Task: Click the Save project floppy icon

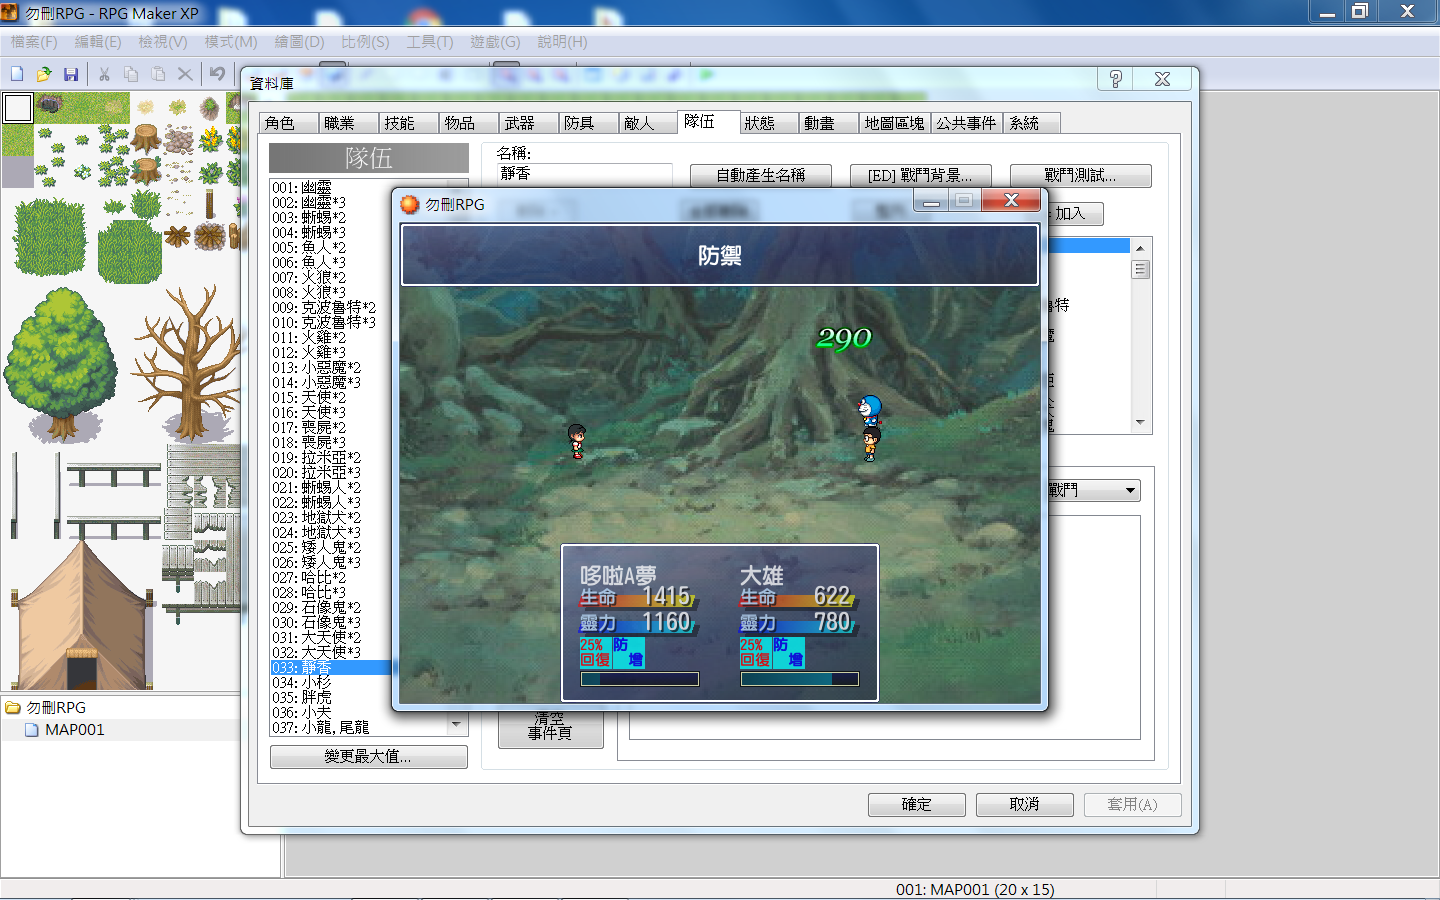Action: [71, 74]
